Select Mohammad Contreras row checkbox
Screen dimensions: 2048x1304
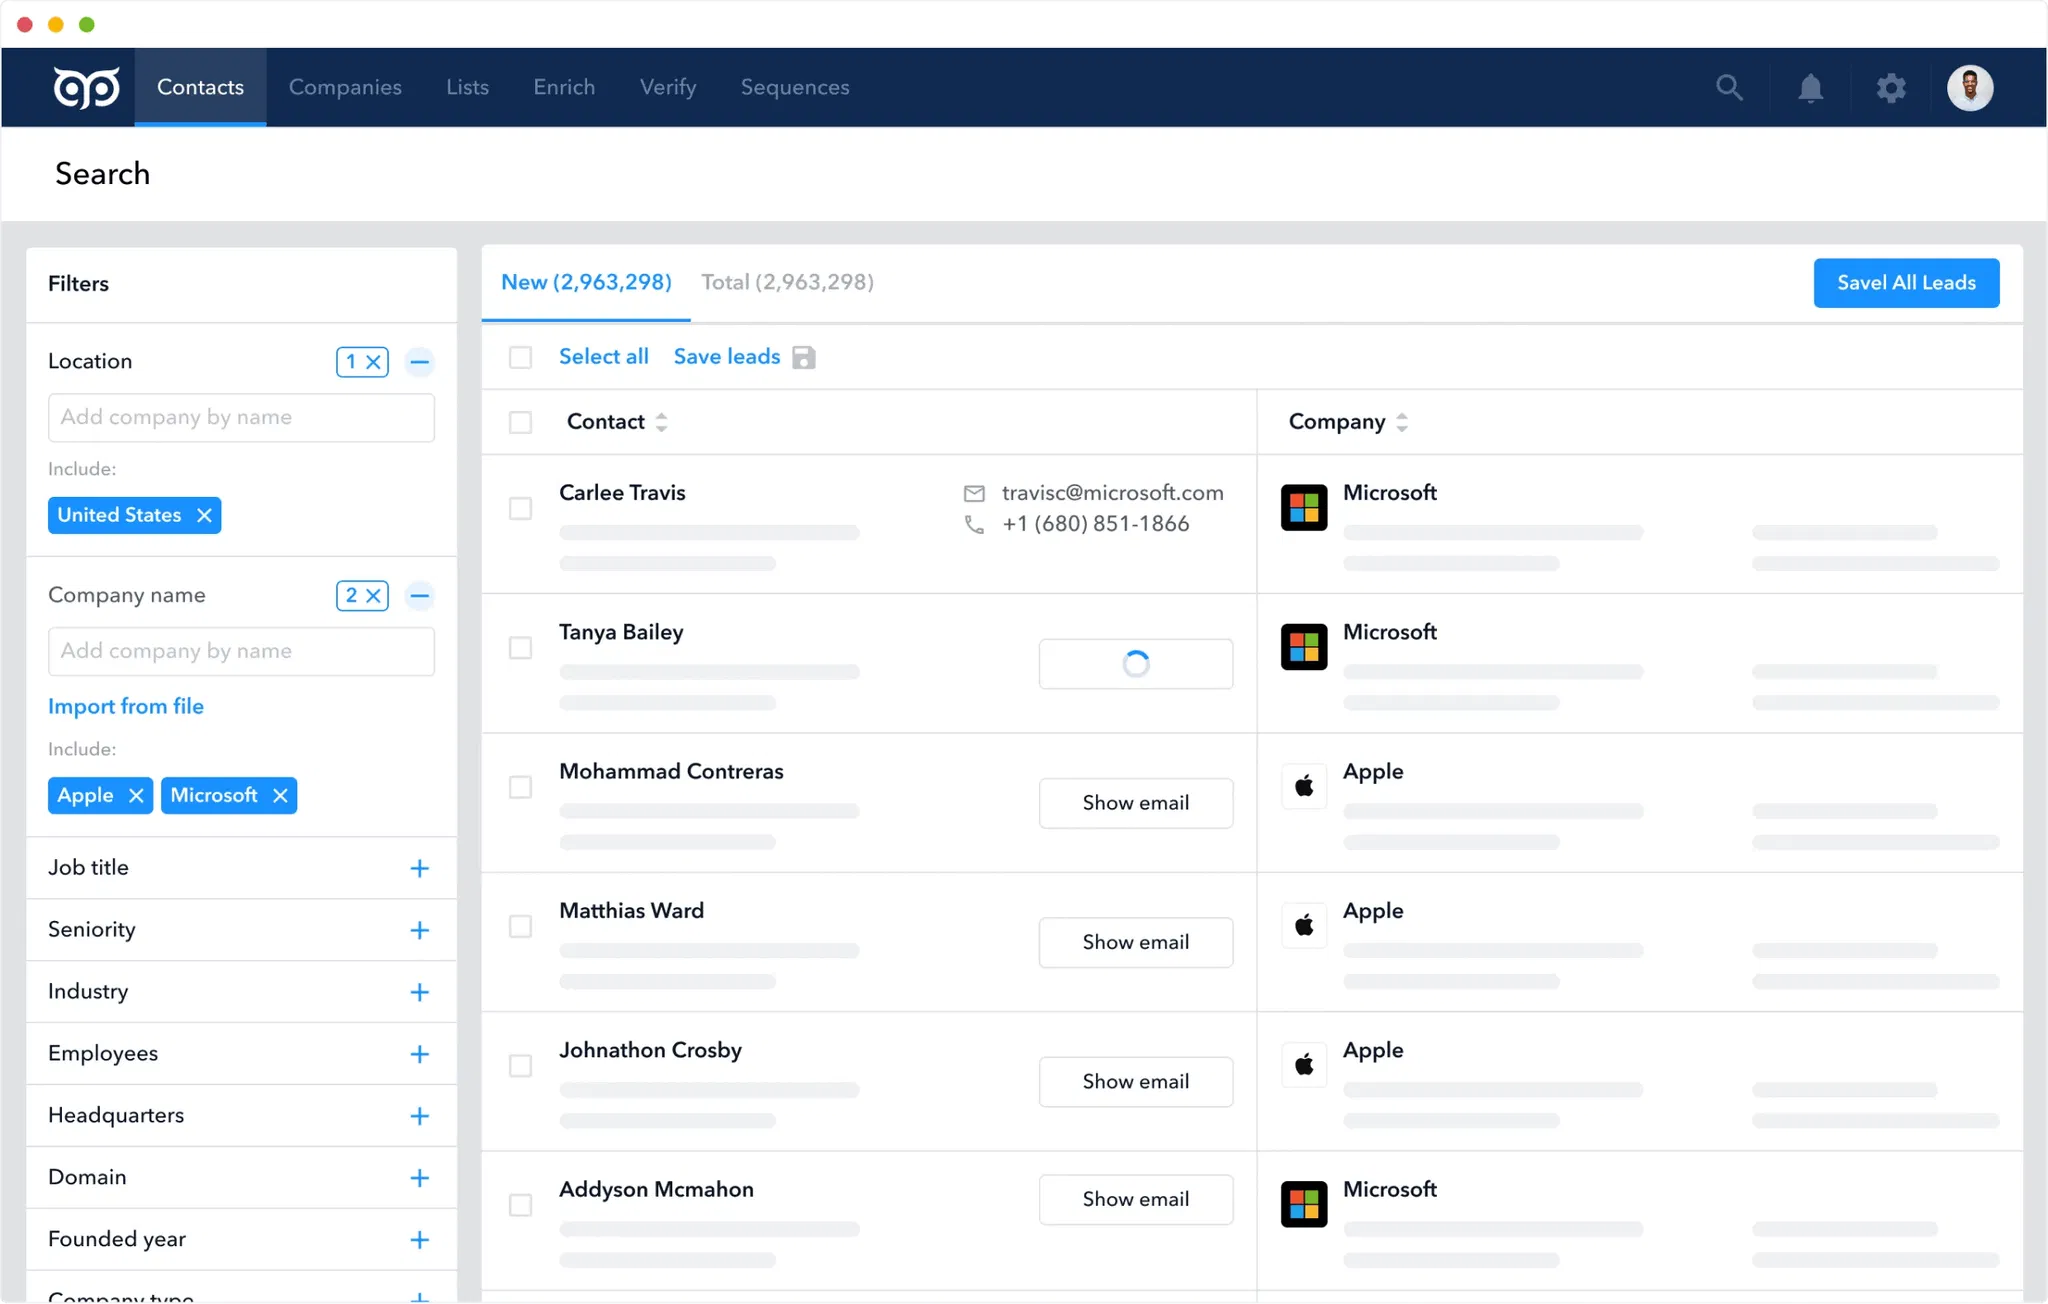click(x=520, y=788)
